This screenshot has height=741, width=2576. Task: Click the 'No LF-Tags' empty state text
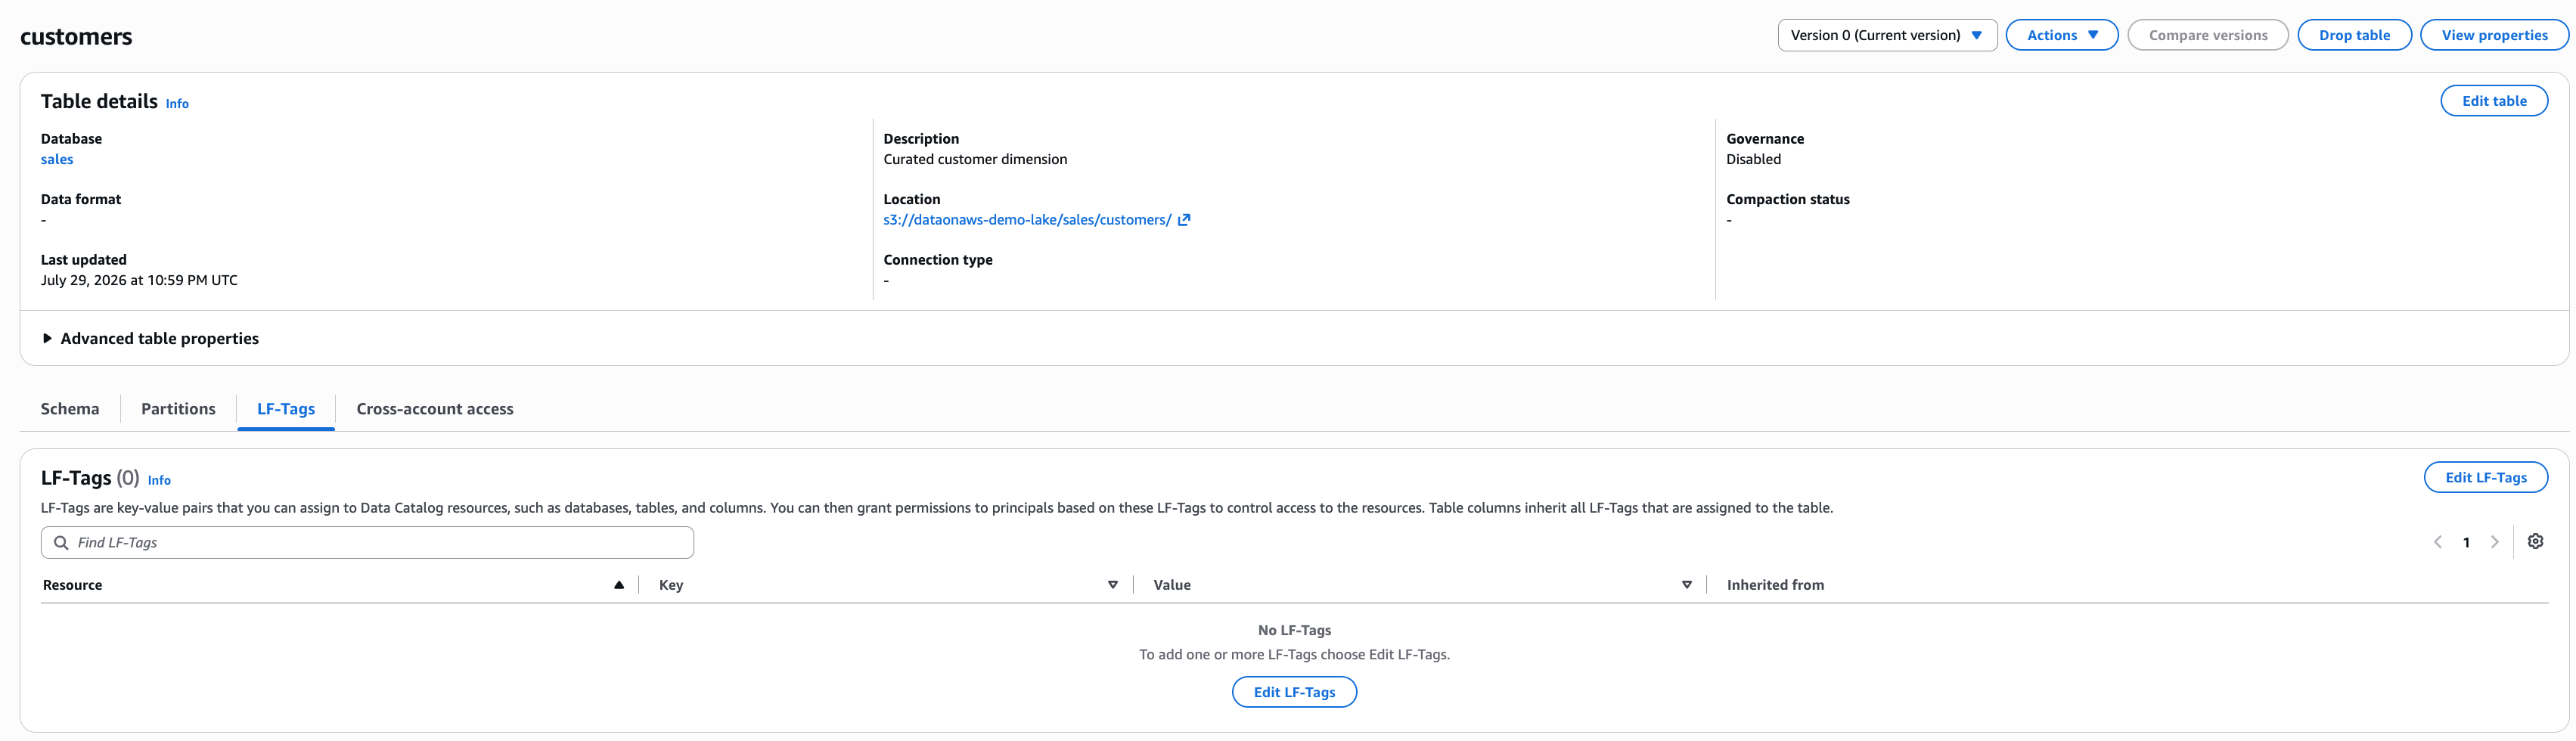[x=1294, y=631]
